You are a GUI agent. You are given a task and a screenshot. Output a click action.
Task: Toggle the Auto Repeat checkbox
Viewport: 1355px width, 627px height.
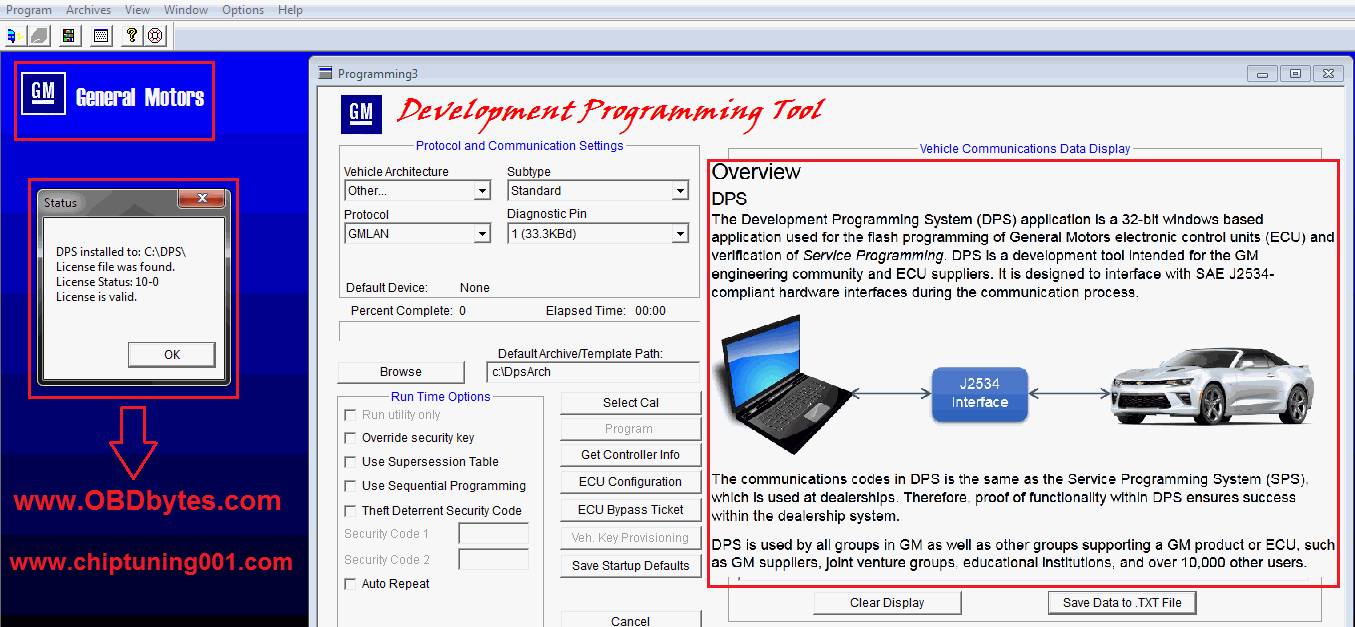tap(350, 584)
